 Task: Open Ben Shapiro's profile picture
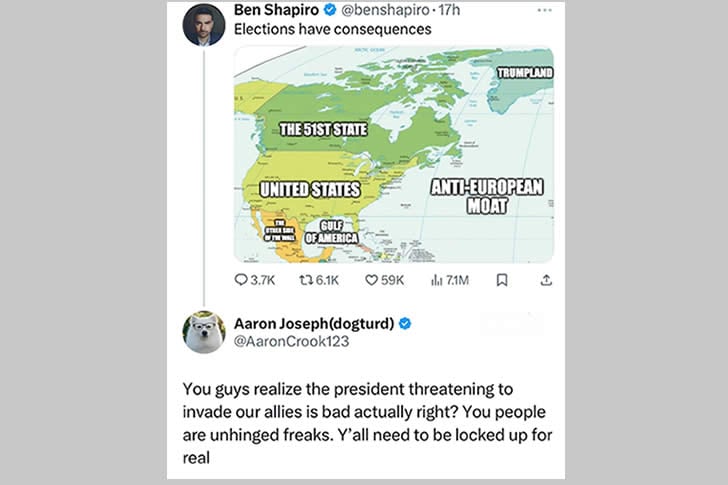click(x=204, y=24)
